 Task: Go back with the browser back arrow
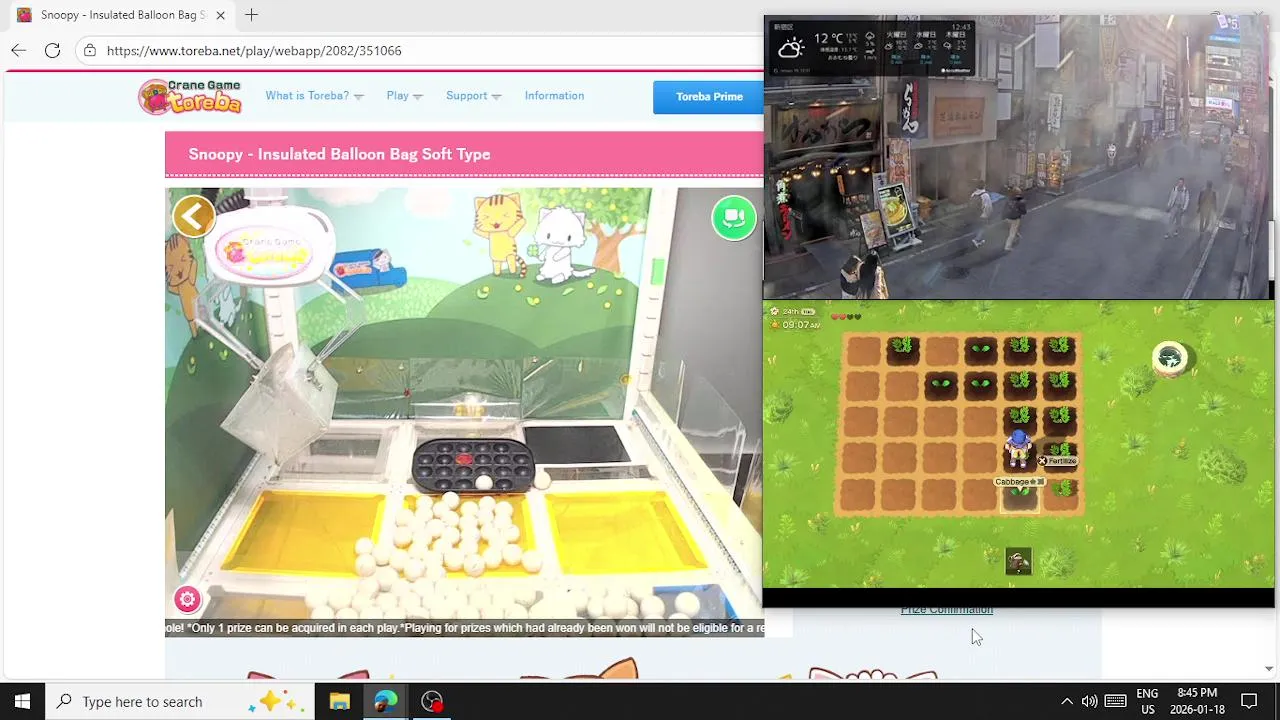pyautogui.click(x=18, y=50)
